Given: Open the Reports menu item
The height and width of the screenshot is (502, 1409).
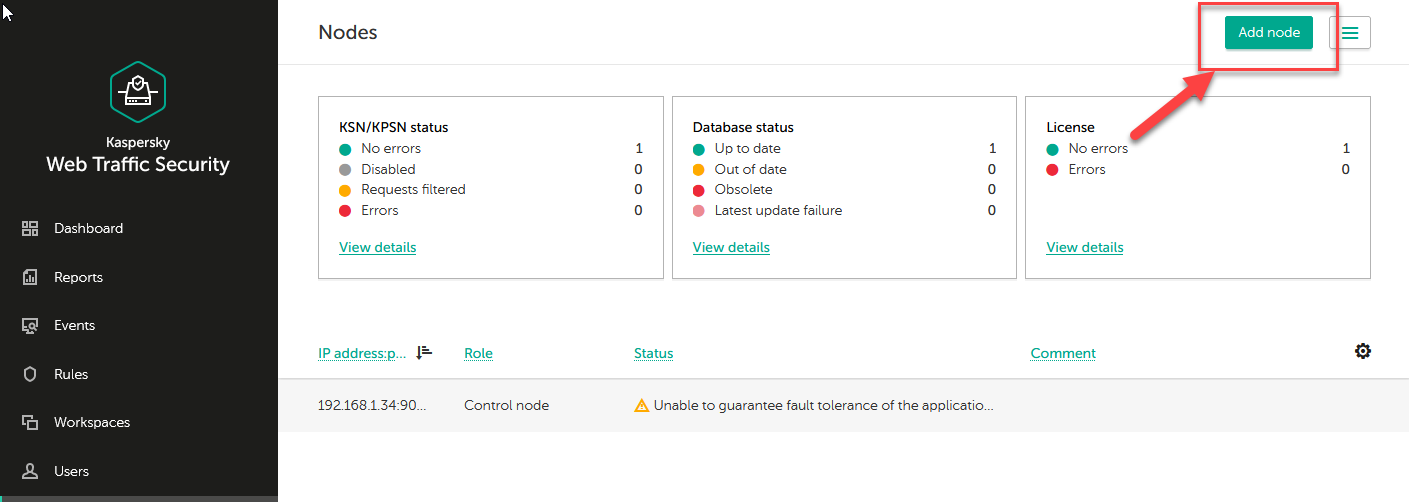Looking at the screenshot, I should tap(78, 277).
